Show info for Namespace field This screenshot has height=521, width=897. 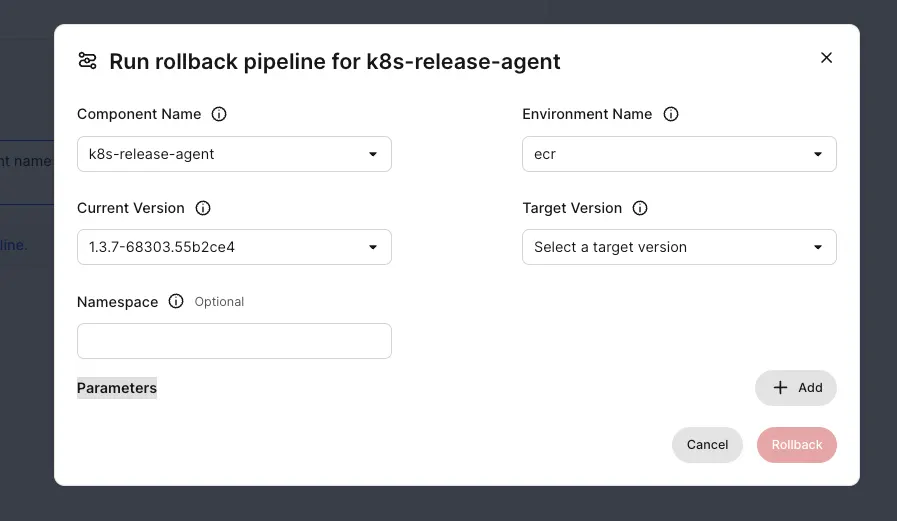176,301
